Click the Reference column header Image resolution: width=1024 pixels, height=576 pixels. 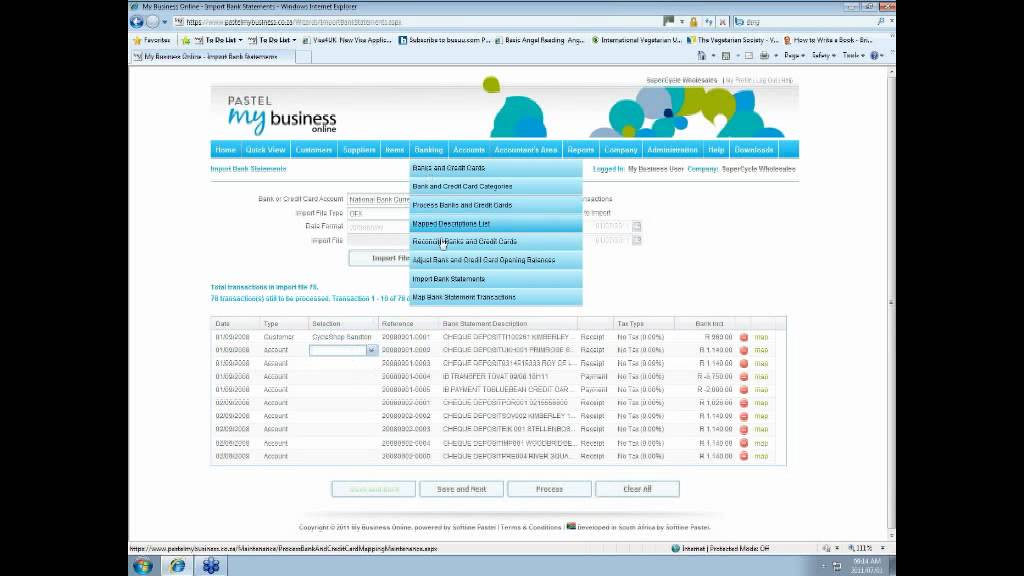[x=398, y=324]
